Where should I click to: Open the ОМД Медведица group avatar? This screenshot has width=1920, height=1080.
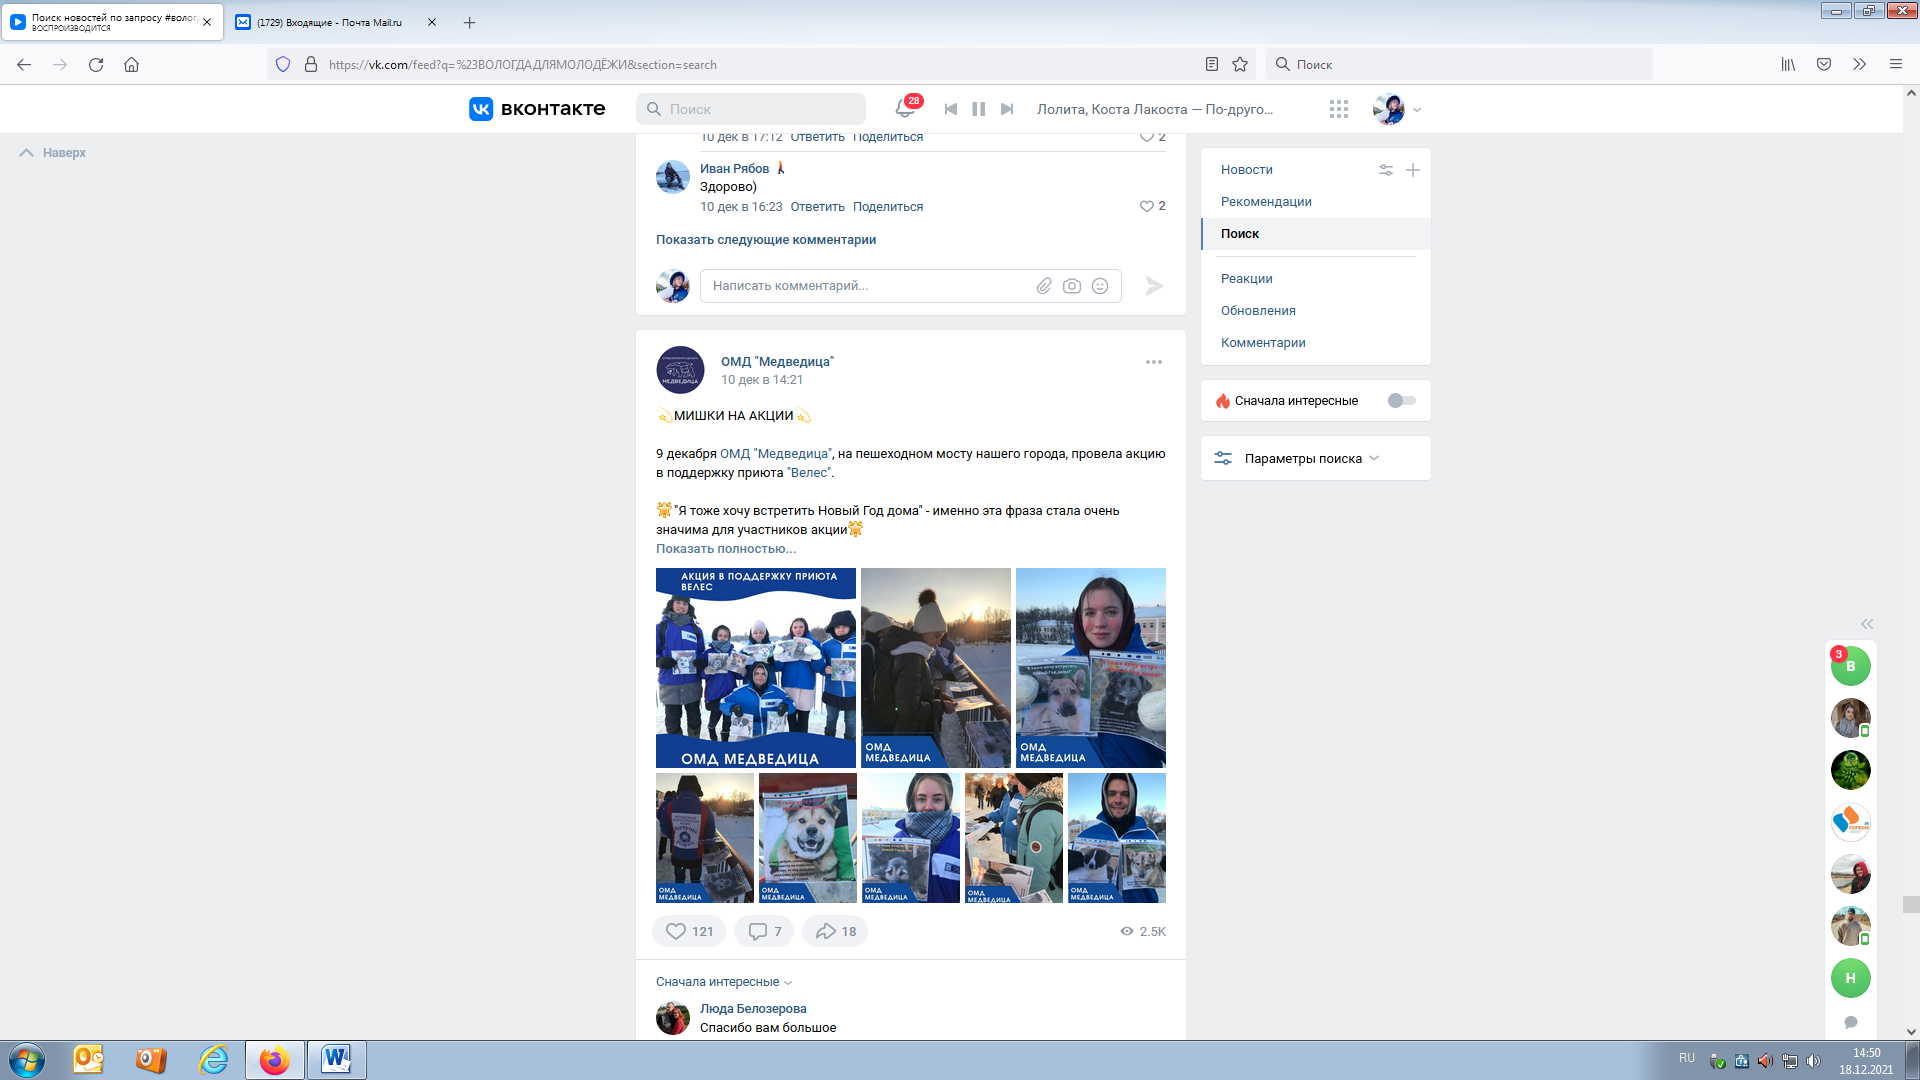[x=680, y=370]
